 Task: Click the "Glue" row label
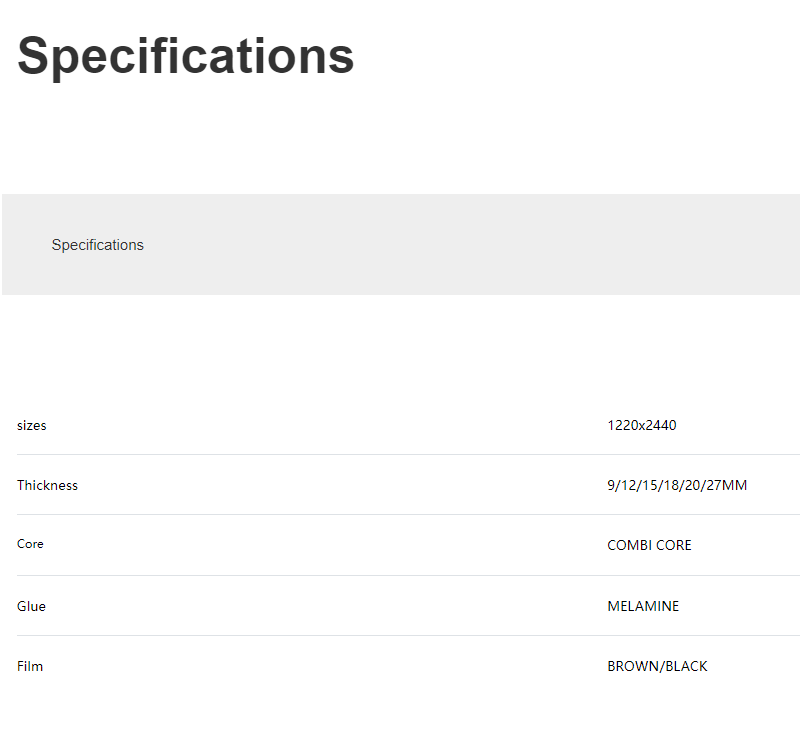[31, 606]
